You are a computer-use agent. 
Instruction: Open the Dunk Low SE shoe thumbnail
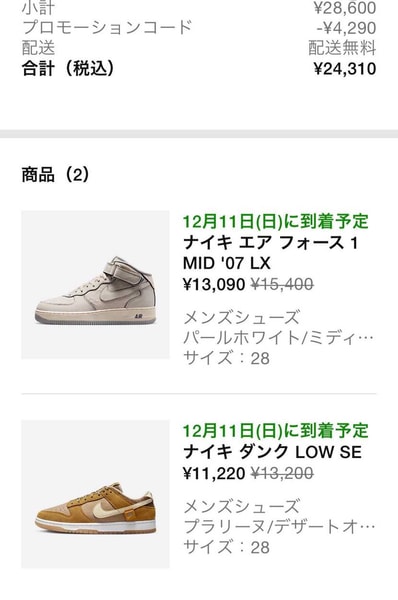click(x=95, y=494)
